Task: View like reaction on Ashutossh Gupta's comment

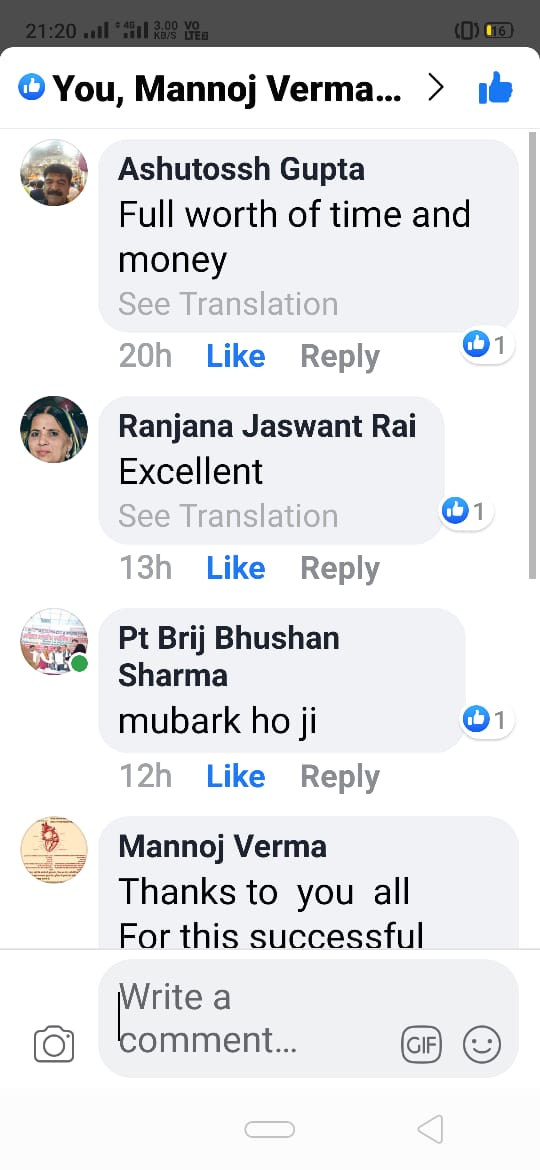Action: [x=486, y=345]
